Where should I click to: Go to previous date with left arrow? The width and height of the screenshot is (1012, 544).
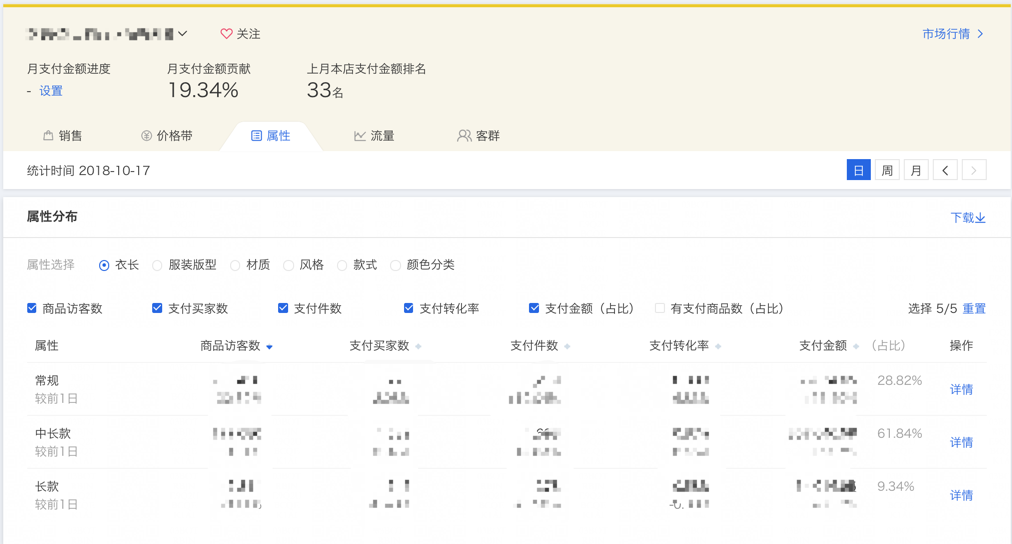945,170
